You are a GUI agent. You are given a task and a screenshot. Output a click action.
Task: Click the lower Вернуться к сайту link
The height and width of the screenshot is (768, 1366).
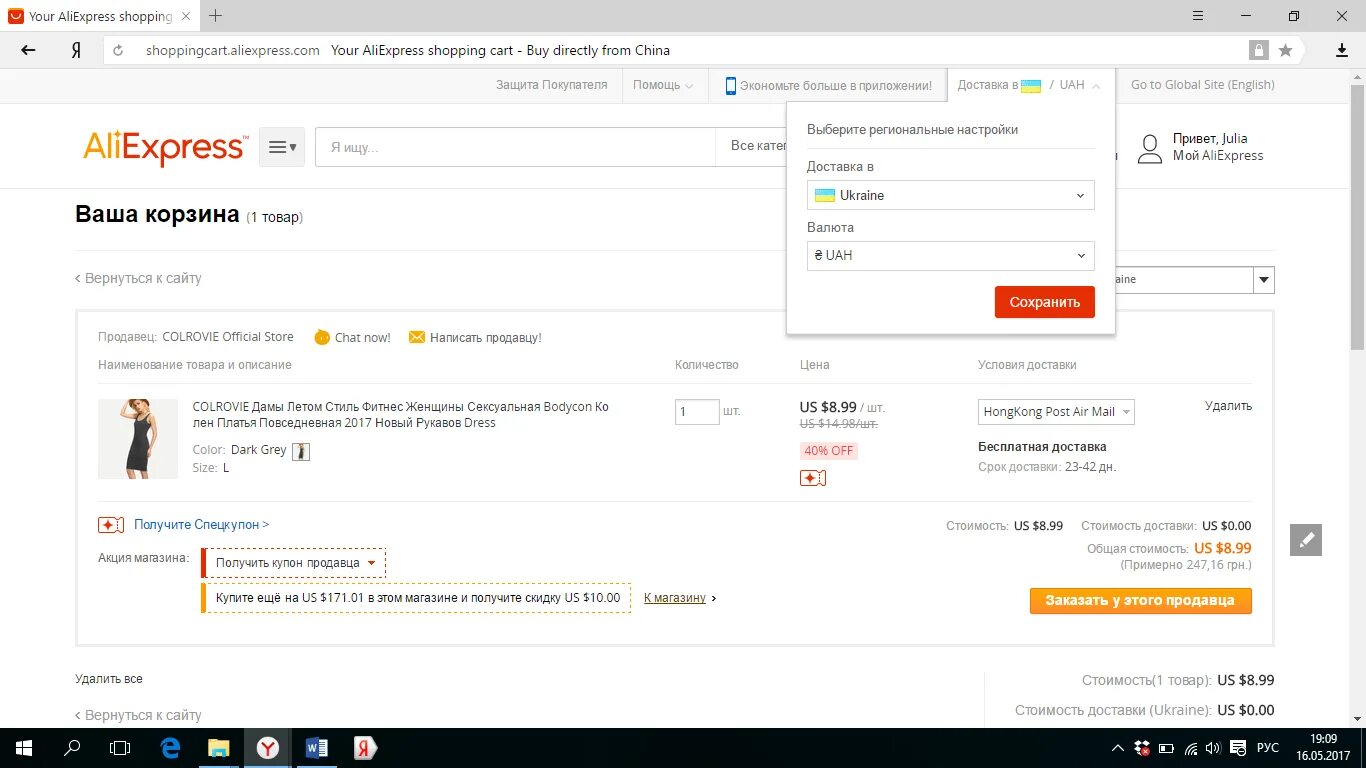pyautogui.click(x=139, y=715)
